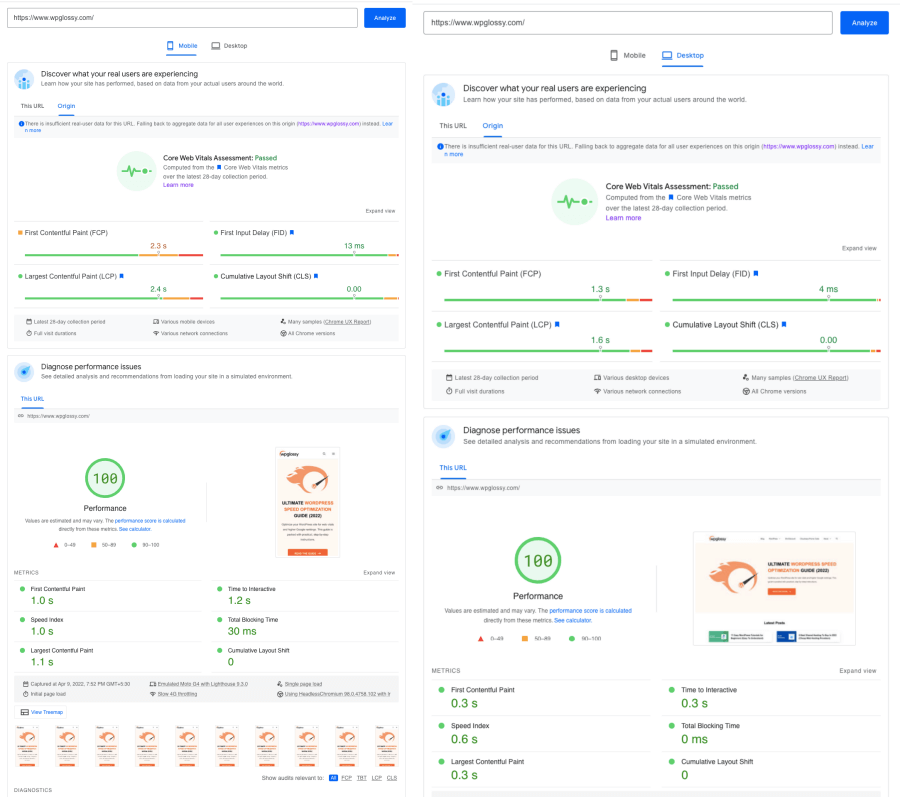Filter audits by All
This screenshot has height=797, width=900.
point(333,778)
